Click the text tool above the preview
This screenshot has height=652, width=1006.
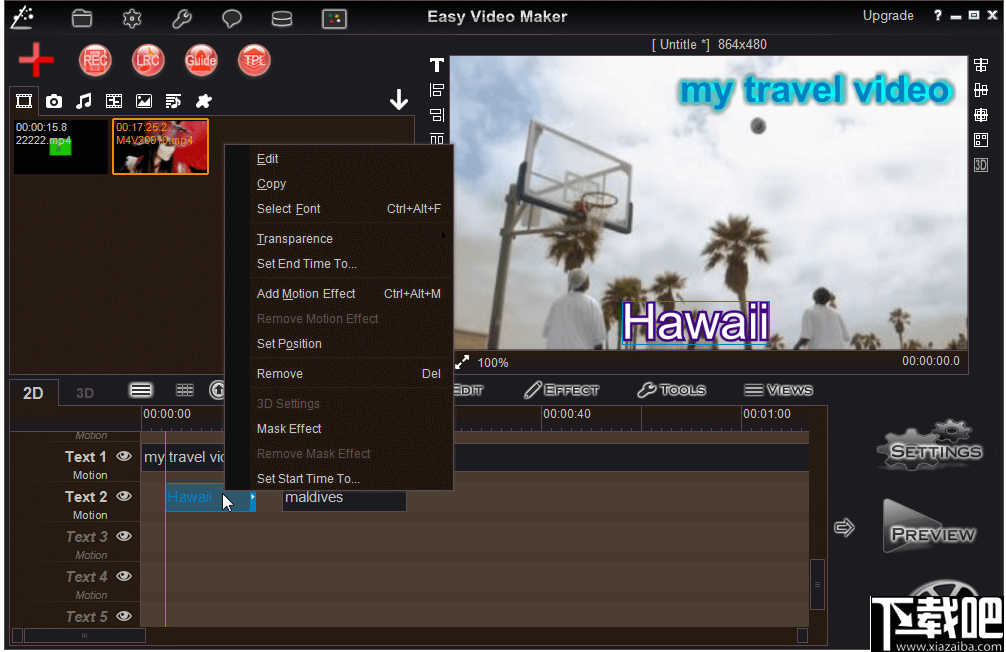point(436,64)
